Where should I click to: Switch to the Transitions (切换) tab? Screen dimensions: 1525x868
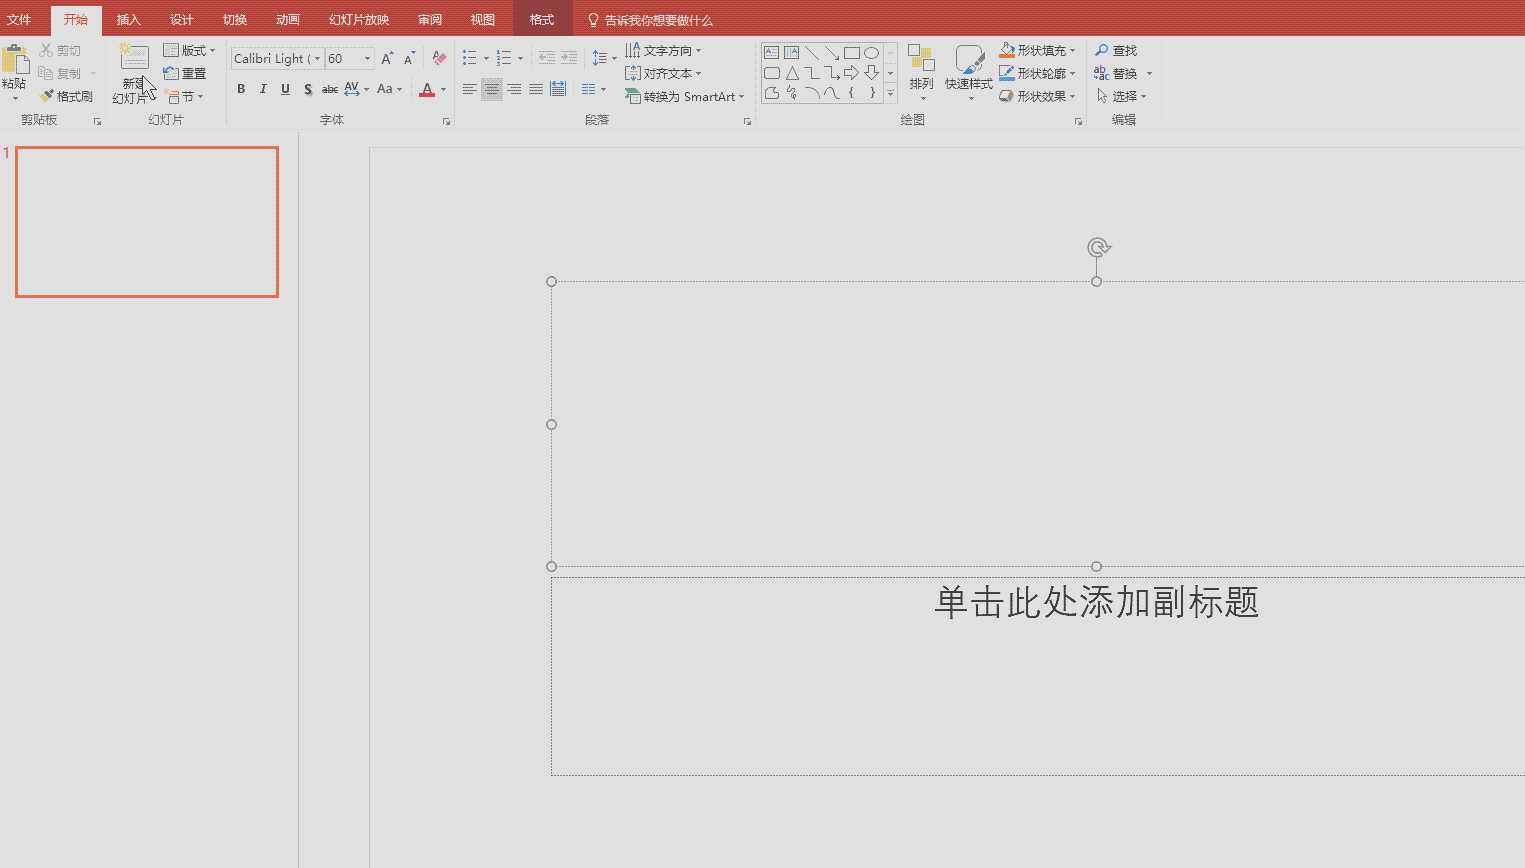tap(234, 20)
